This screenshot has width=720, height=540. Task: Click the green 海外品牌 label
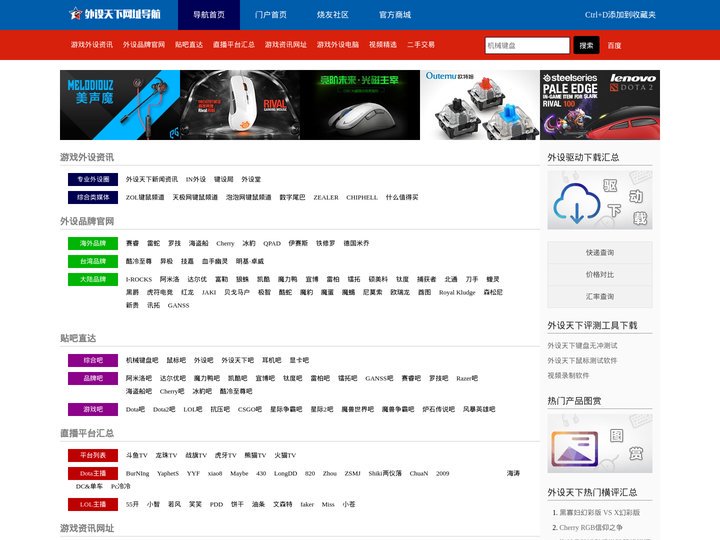pyautogui.click(x=93, y=243)
